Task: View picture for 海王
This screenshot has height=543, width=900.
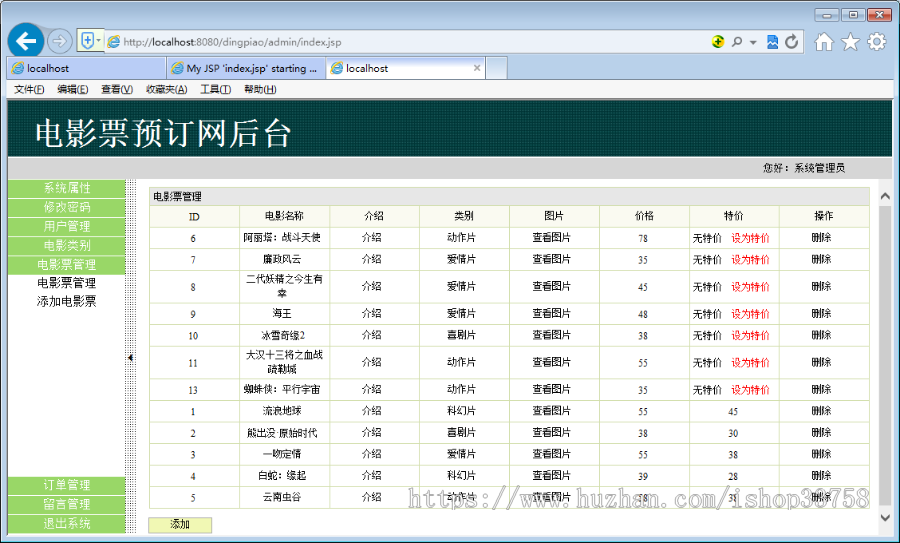Action: point(552,313)
